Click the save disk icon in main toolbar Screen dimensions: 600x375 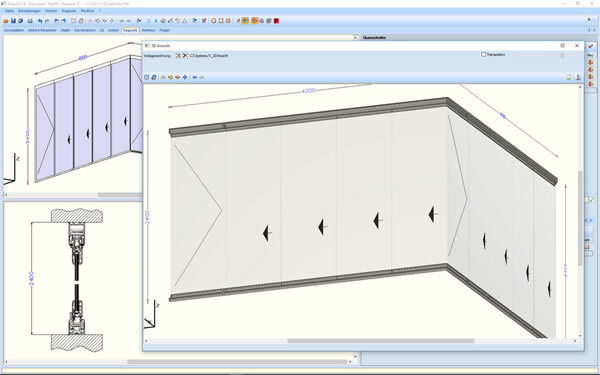click(13, 21)
